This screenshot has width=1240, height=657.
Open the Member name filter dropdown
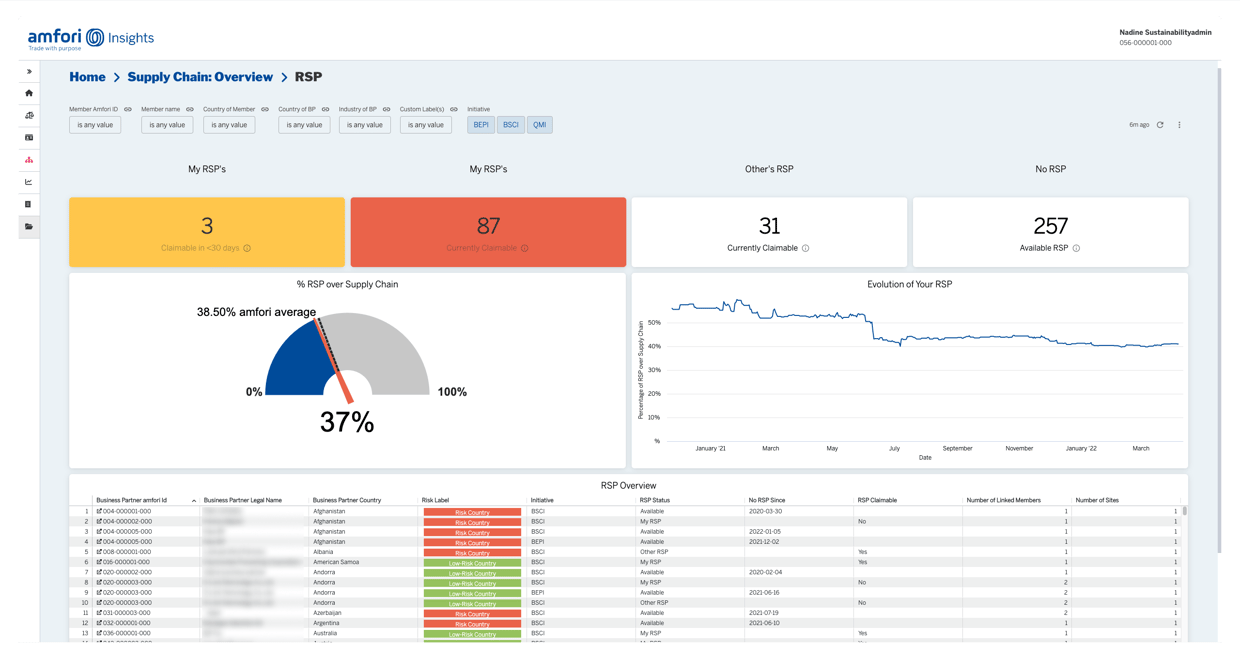(166, 124)
